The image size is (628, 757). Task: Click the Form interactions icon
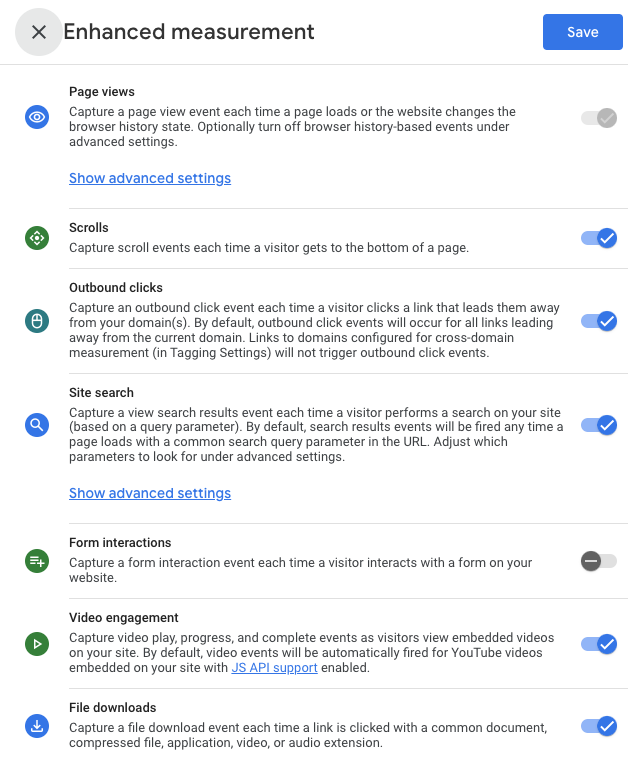coord(37,561)
